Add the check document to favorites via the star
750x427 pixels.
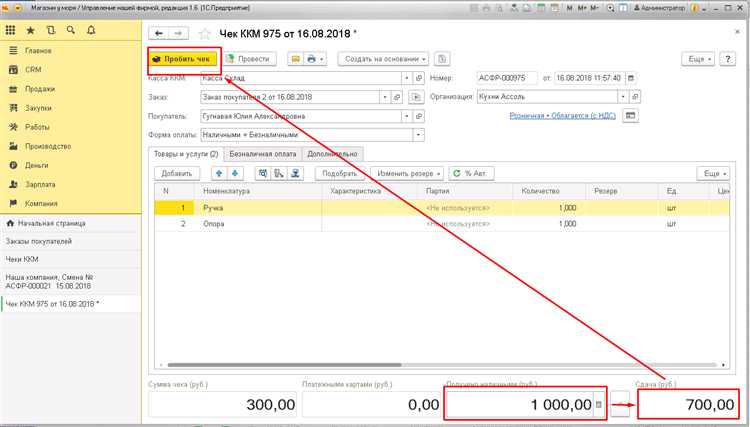click(205, 33)
